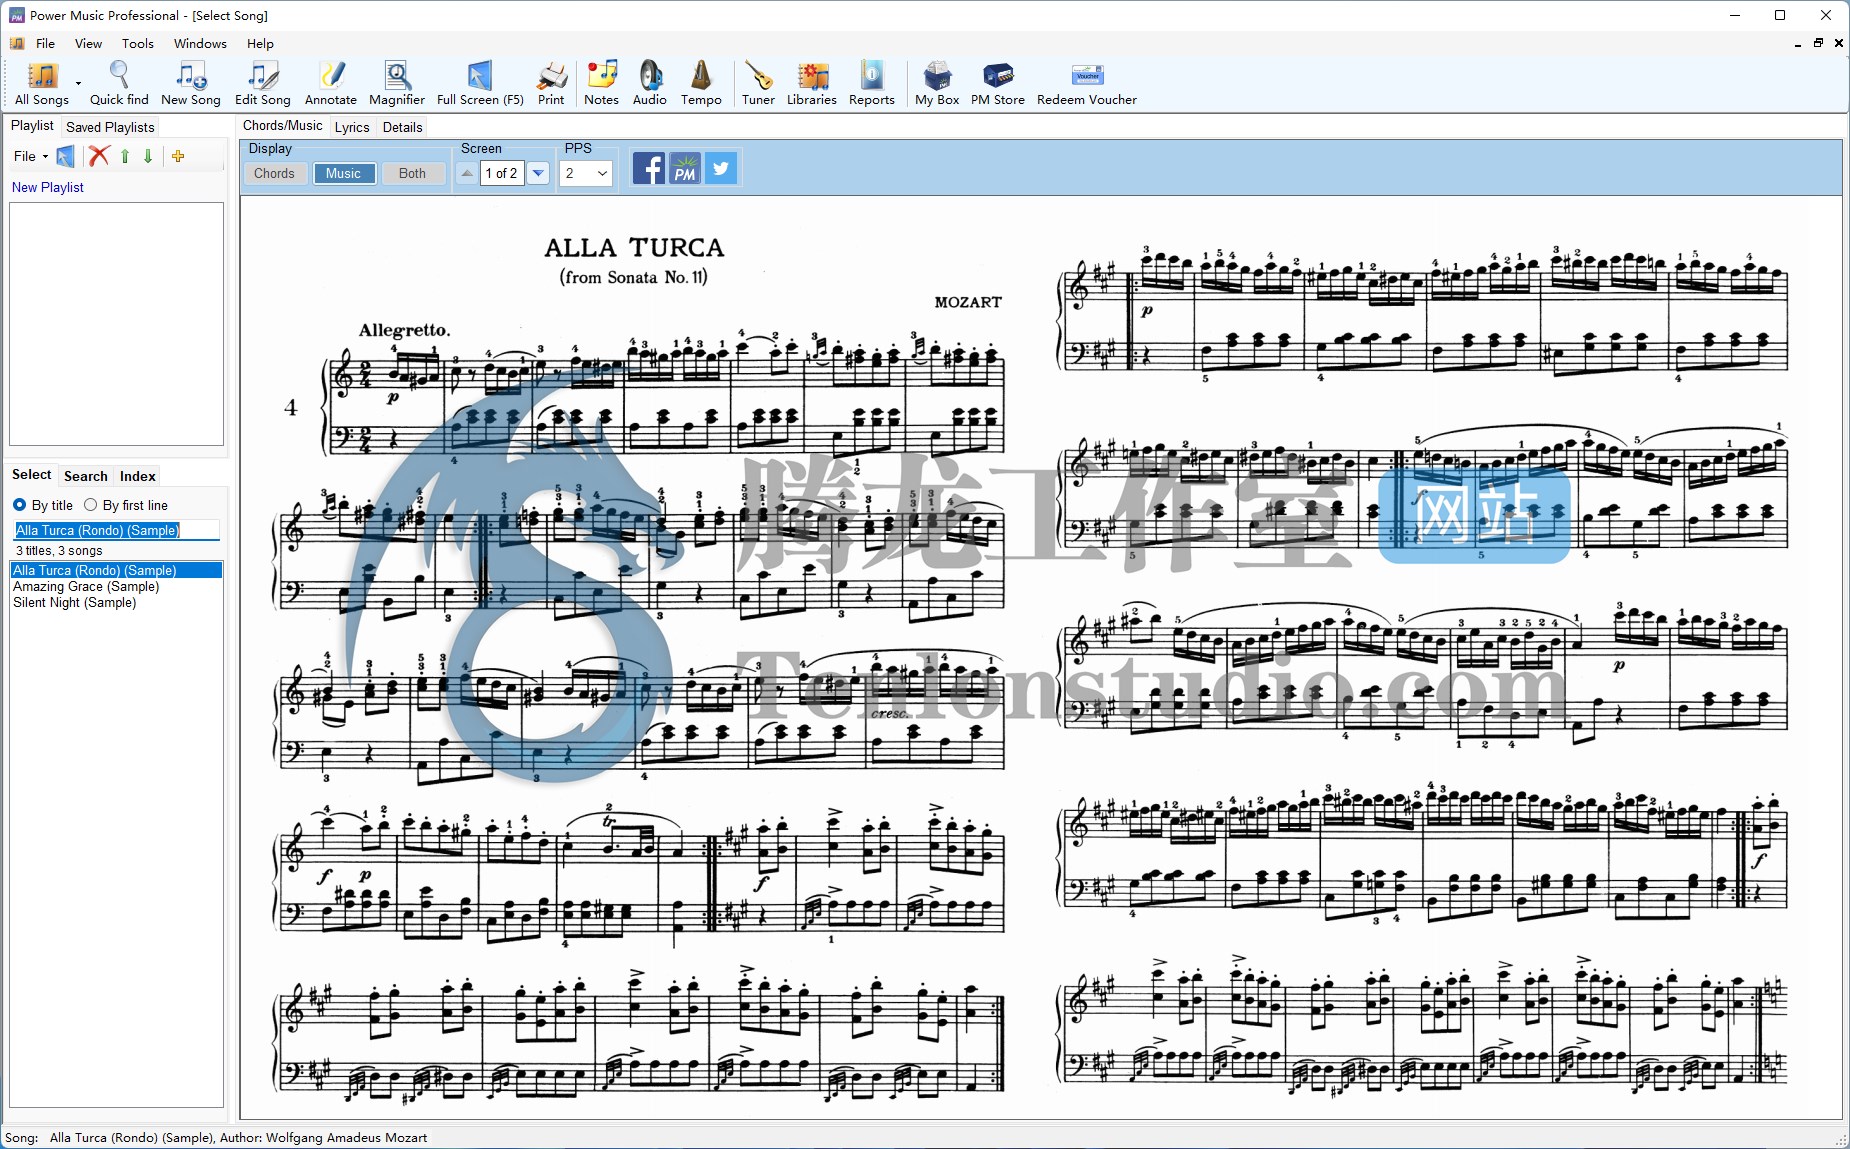1850x1149 pixels.
Task: Open the All Songs toolbar icon
Action: [x=42, y=83]
